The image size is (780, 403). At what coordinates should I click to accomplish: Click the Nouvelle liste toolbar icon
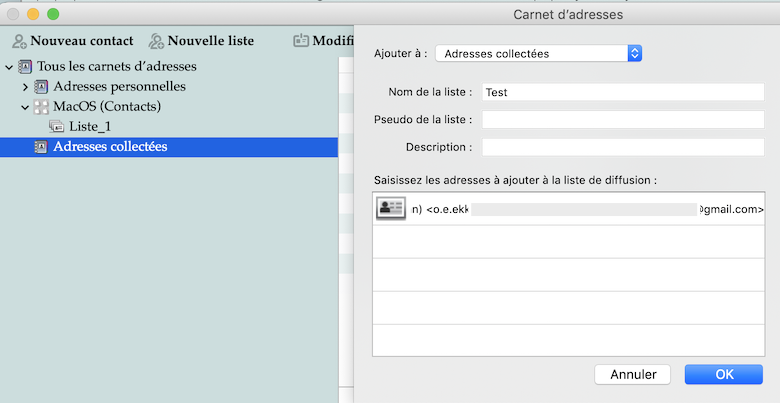(156, 41)
